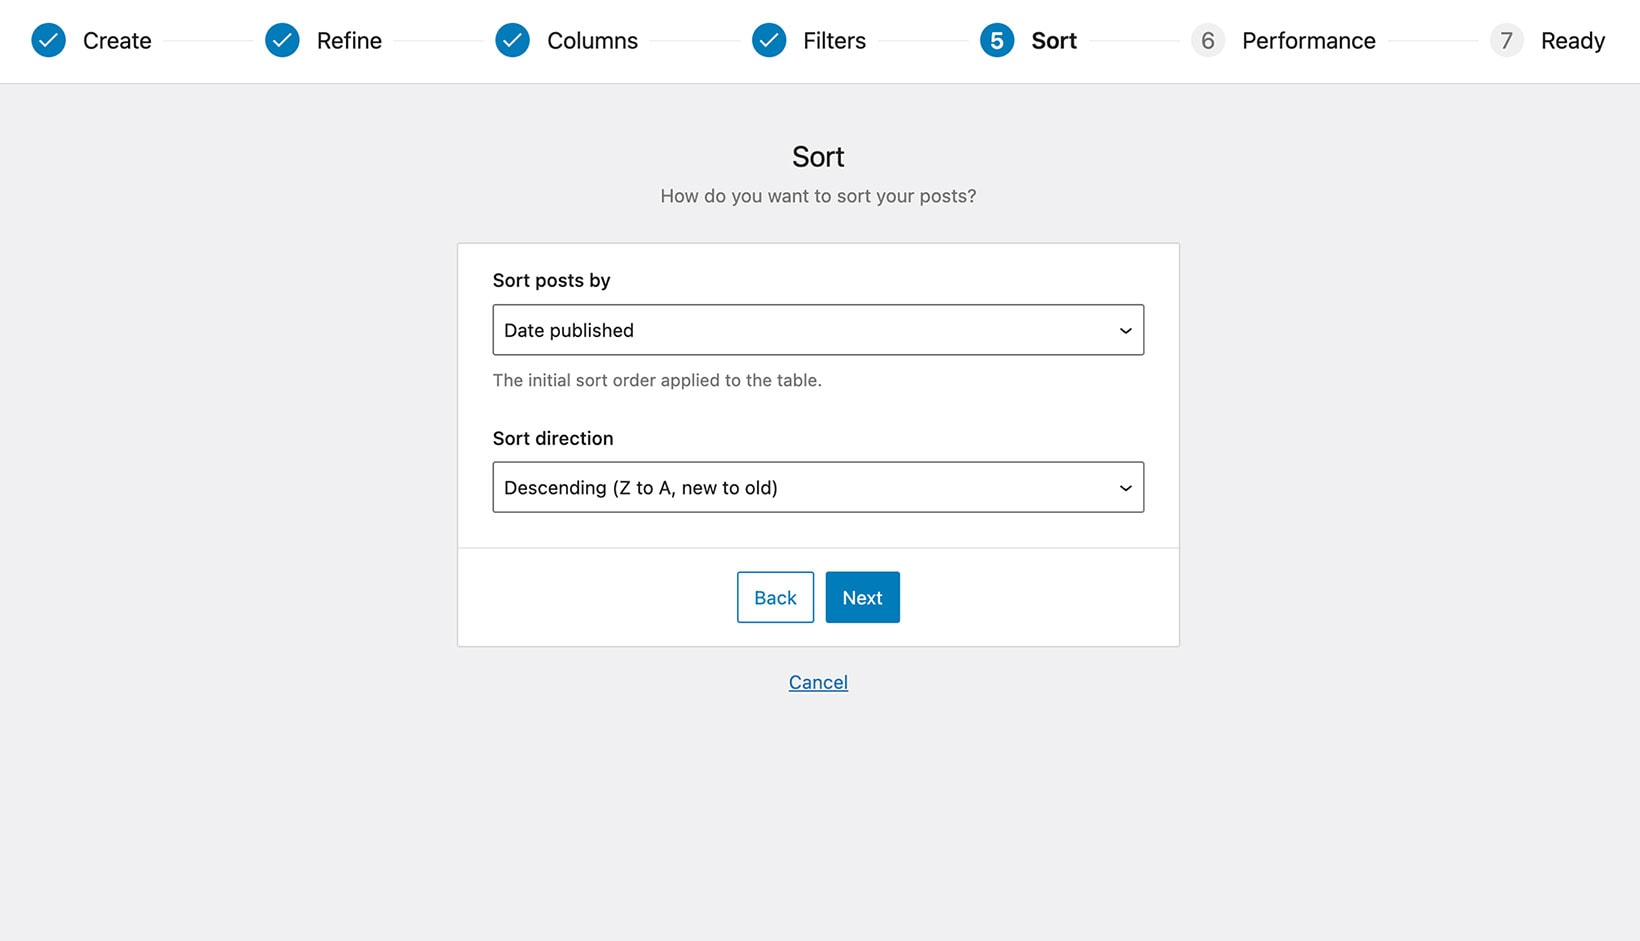1640x941 pixels.
Task: Click the Sort heading text
Action: point(818,156)
